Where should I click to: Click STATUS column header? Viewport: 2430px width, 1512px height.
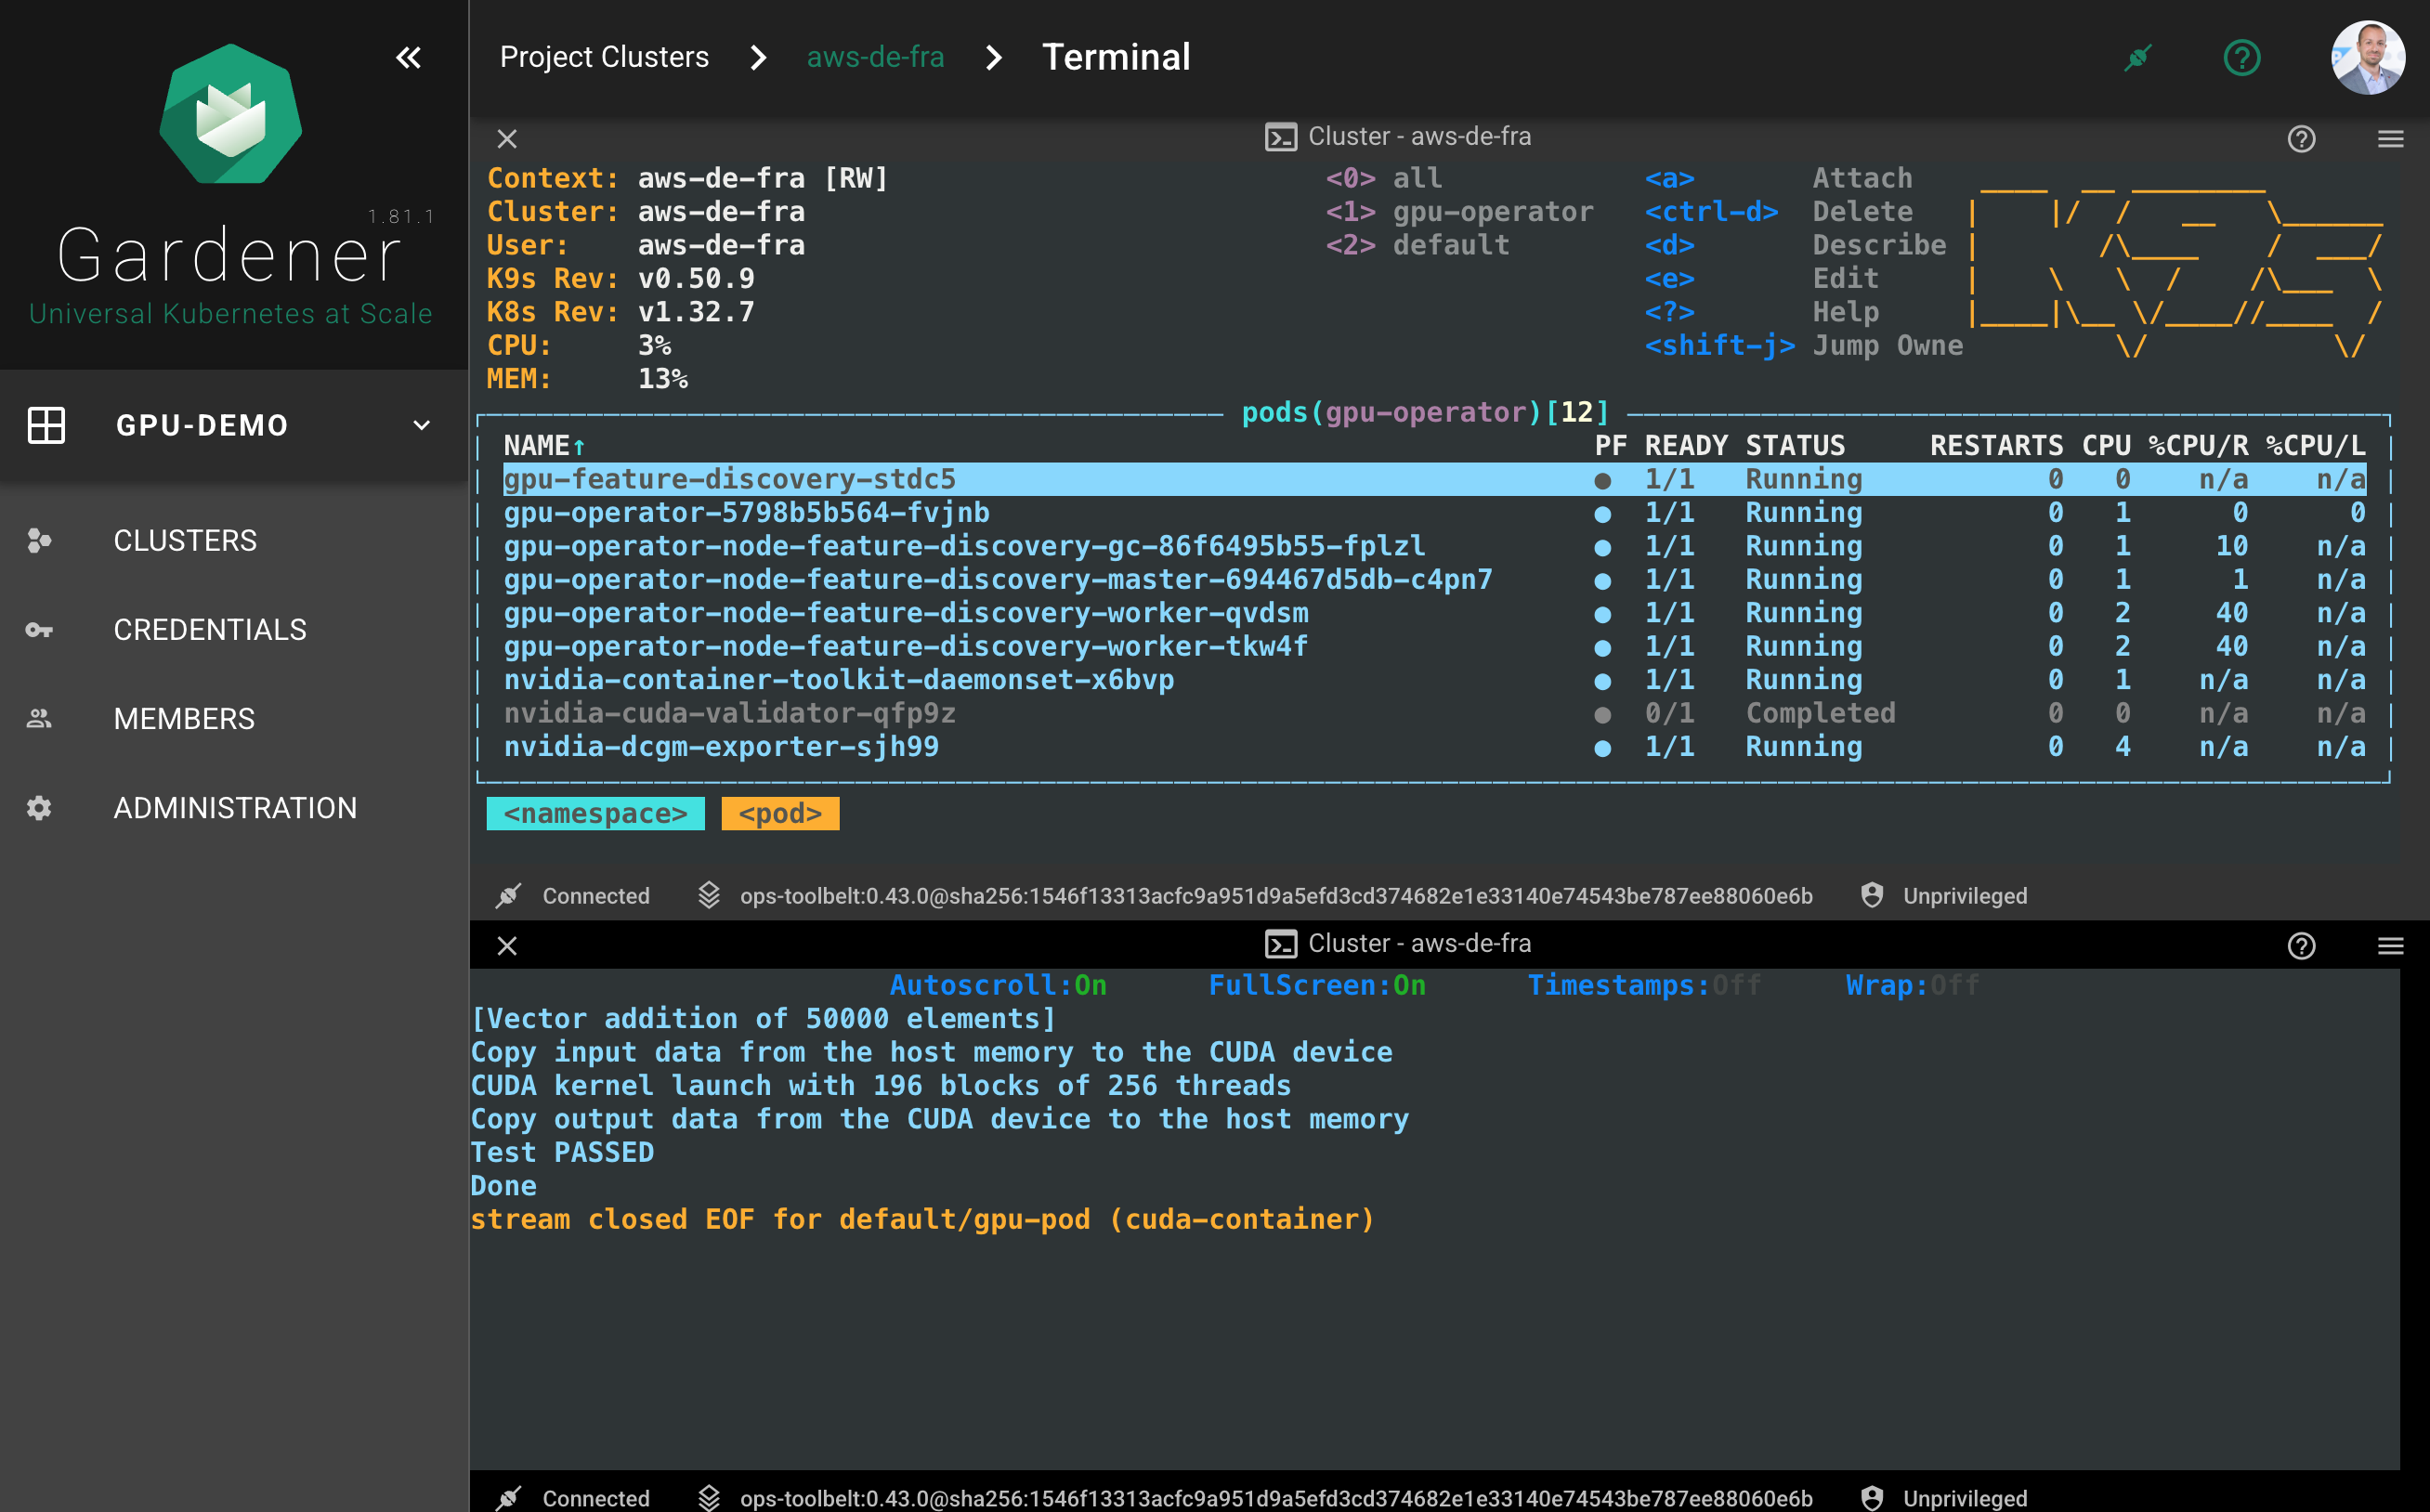(x=1795, y=446)
